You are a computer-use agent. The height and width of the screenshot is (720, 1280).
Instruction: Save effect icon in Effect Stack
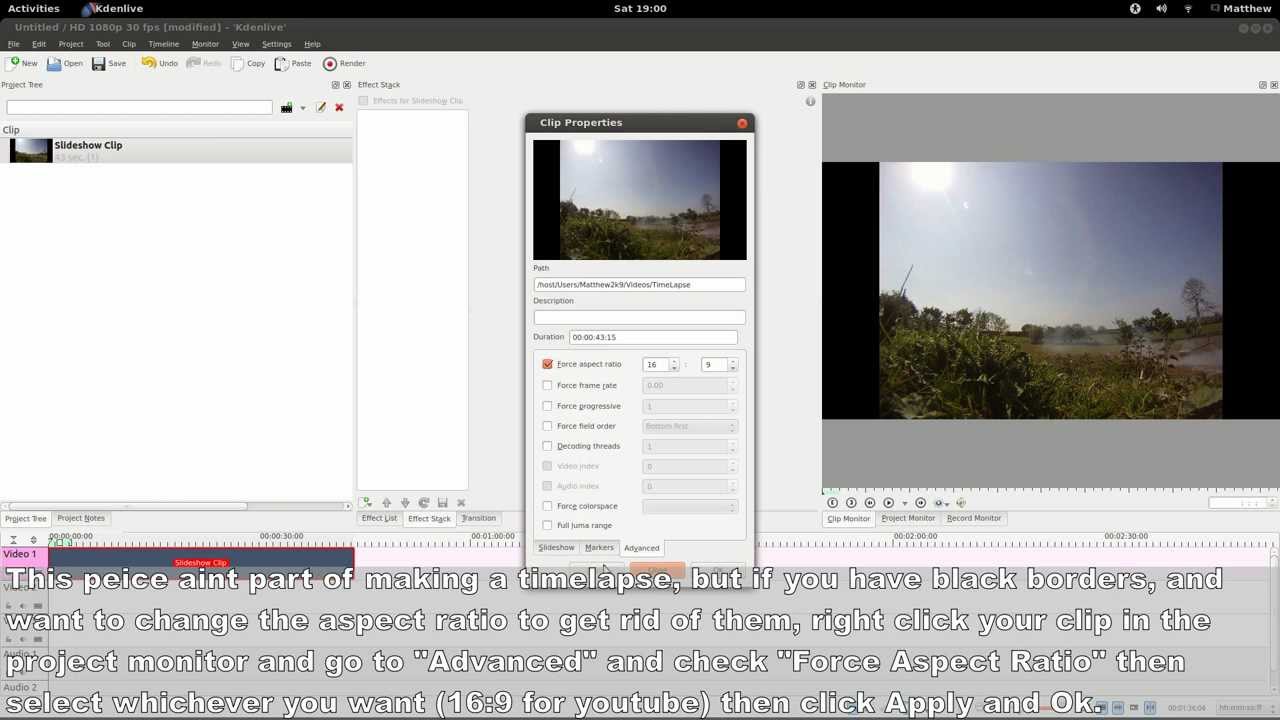point(442,503)
